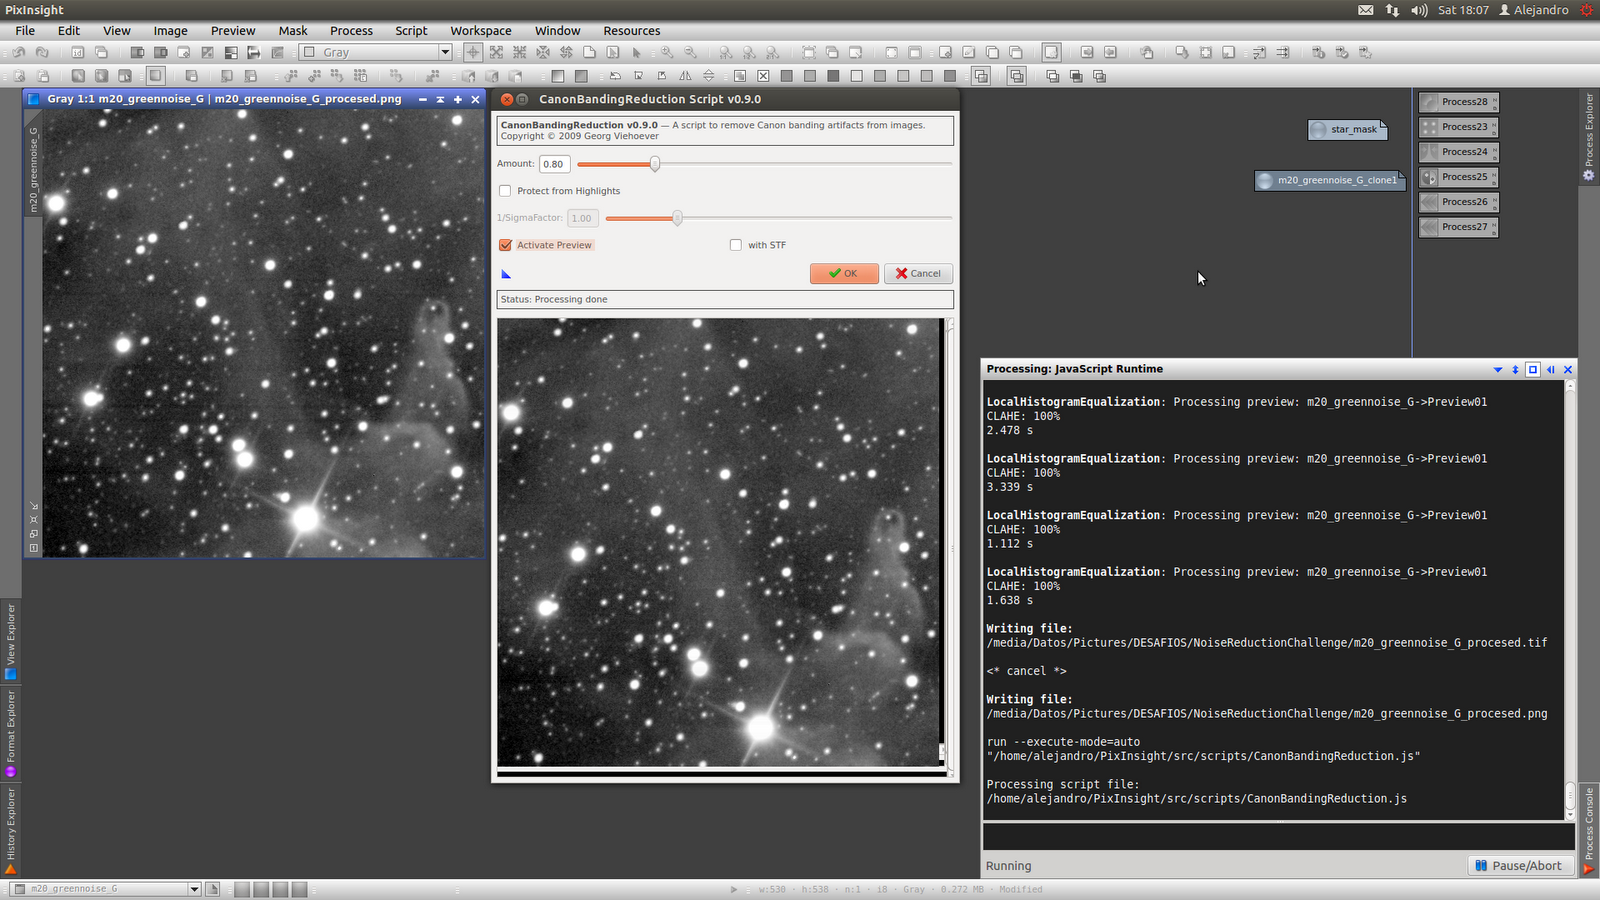Select the star_mask image icon
Viewport: 1600px width, 900px height.
pyautogui.click(x=1347, y=129)
